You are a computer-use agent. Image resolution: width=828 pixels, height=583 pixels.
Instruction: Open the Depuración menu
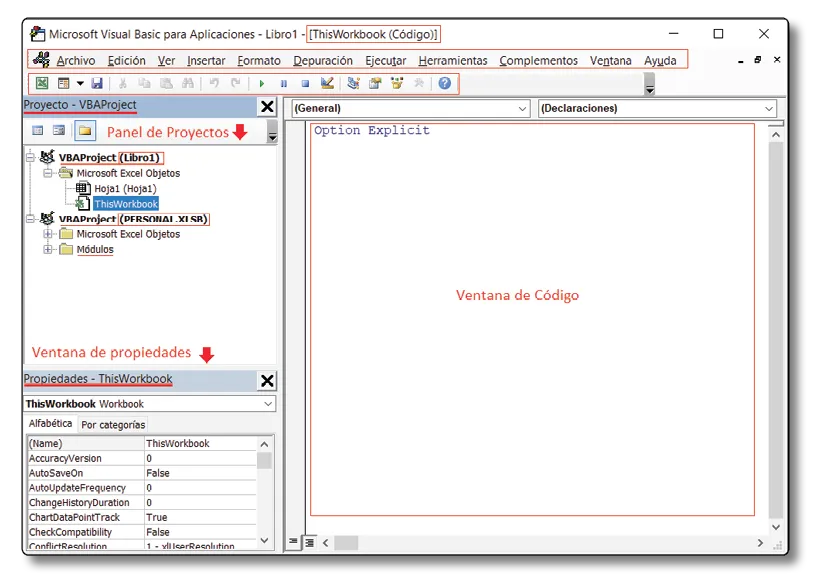point(322,61)
